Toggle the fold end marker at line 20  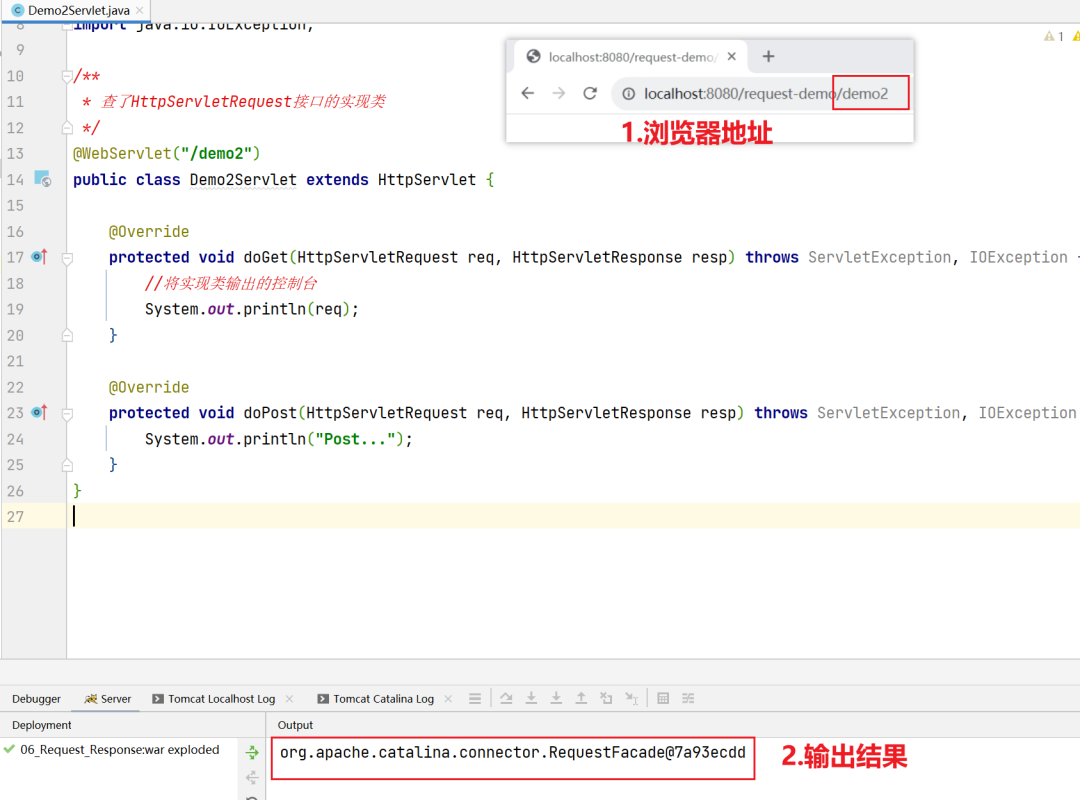(x=67, y=336)
